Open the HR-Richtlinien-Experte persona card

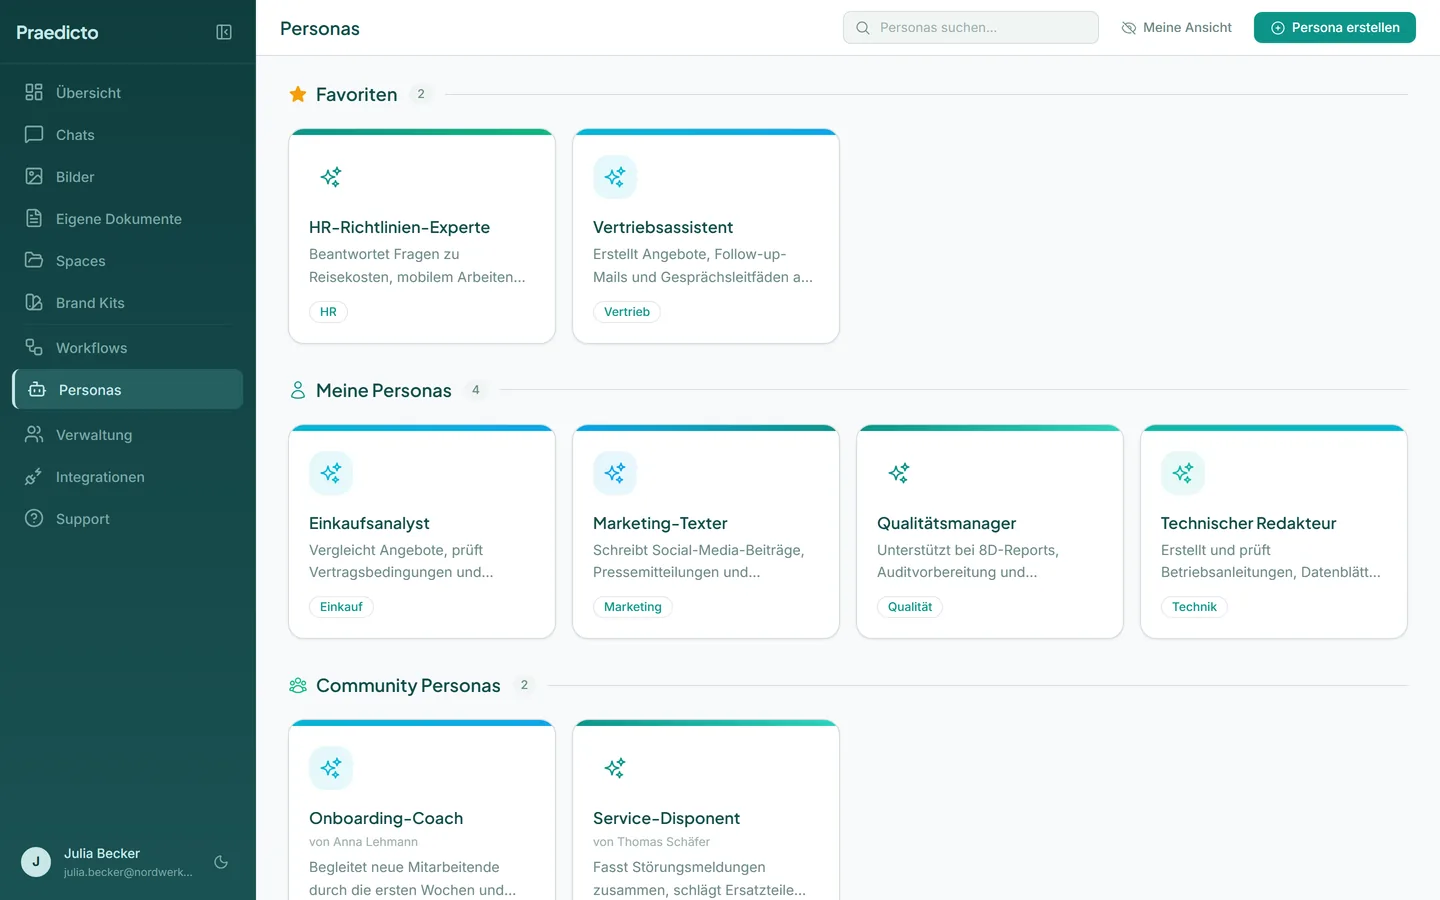[422, 236]
